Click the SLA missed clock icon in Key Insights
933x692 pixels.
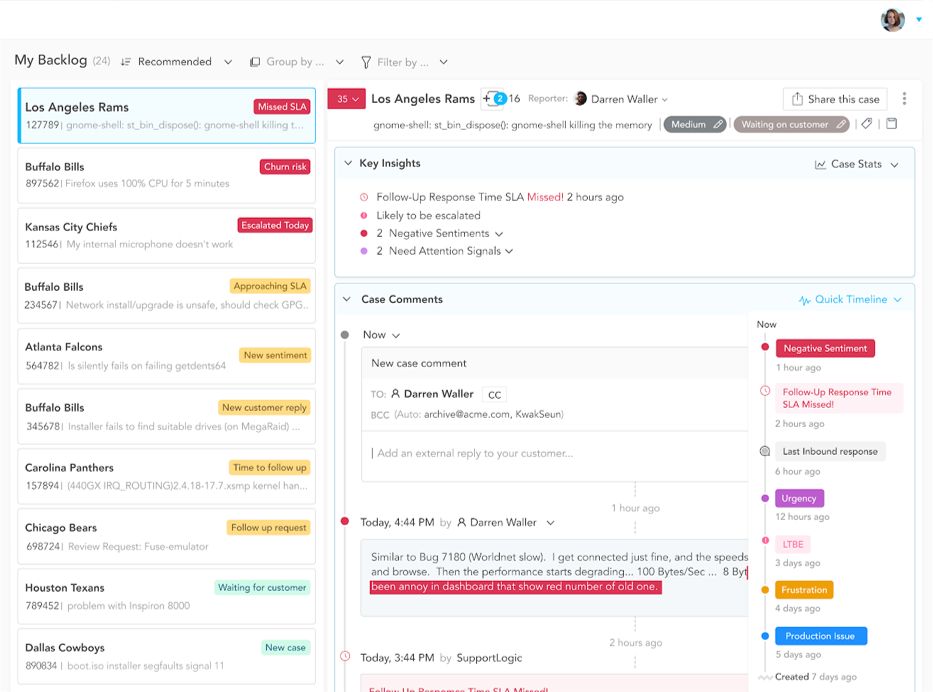[364, 197]
